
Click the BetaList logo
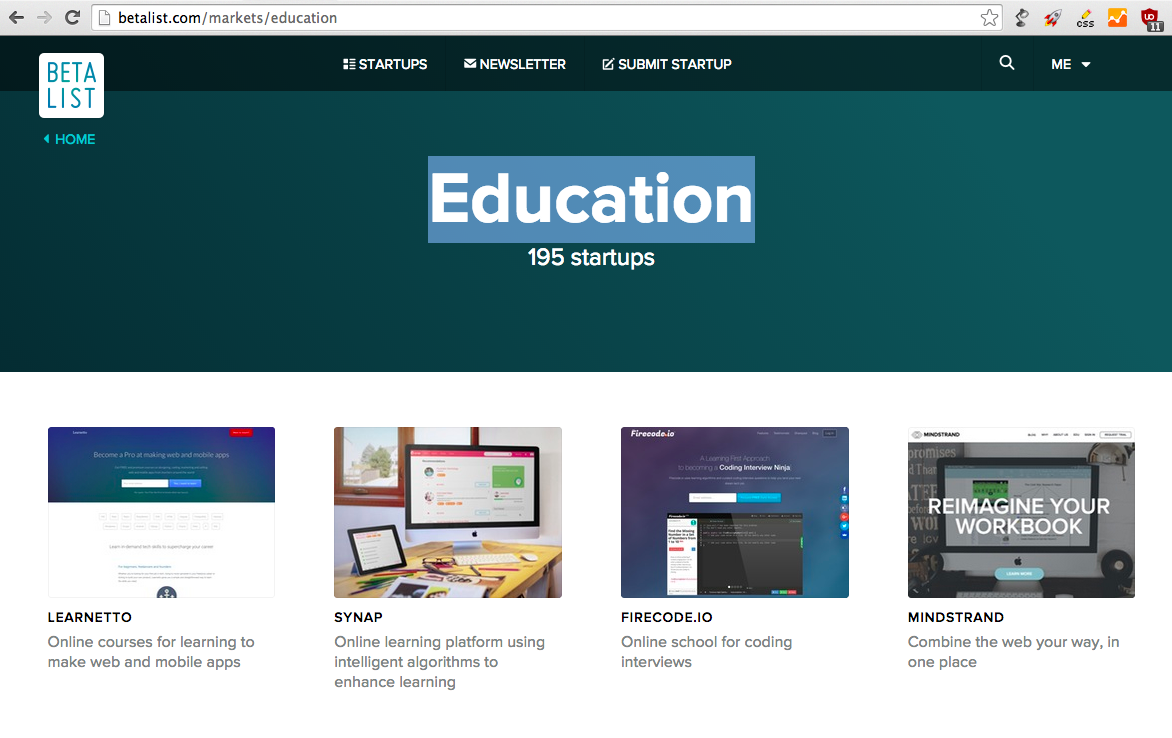tap(71, 85)
